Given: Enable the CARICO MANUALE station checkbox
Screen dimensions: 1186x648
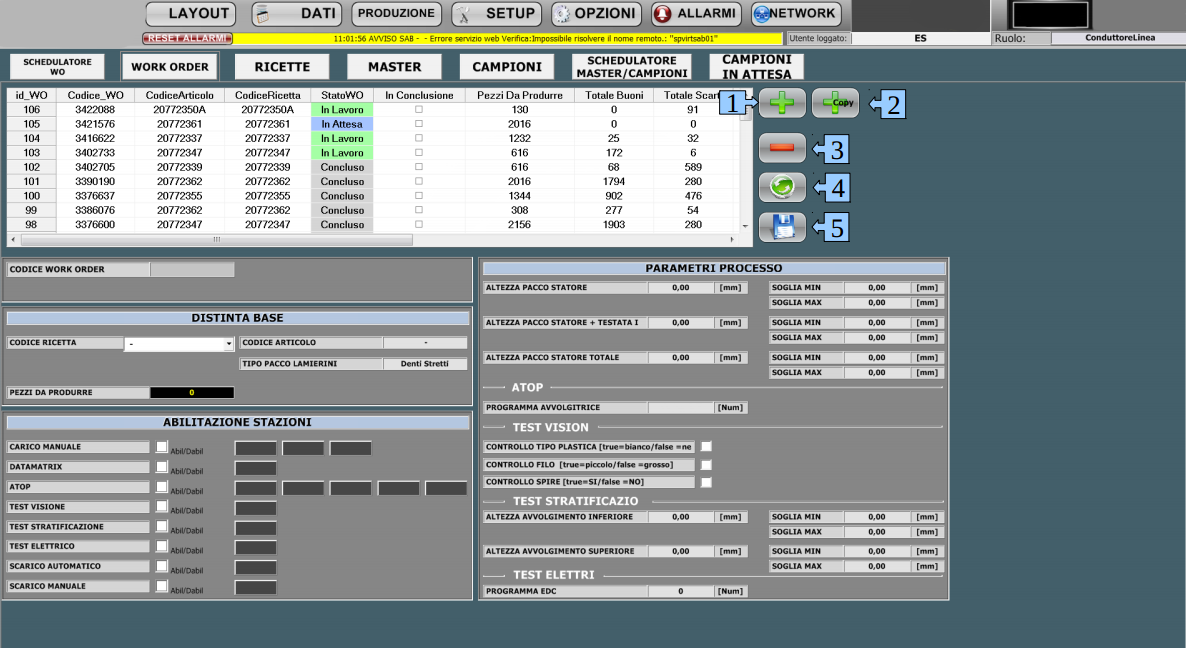Looking at the screenshot, I should click(162, 447).
